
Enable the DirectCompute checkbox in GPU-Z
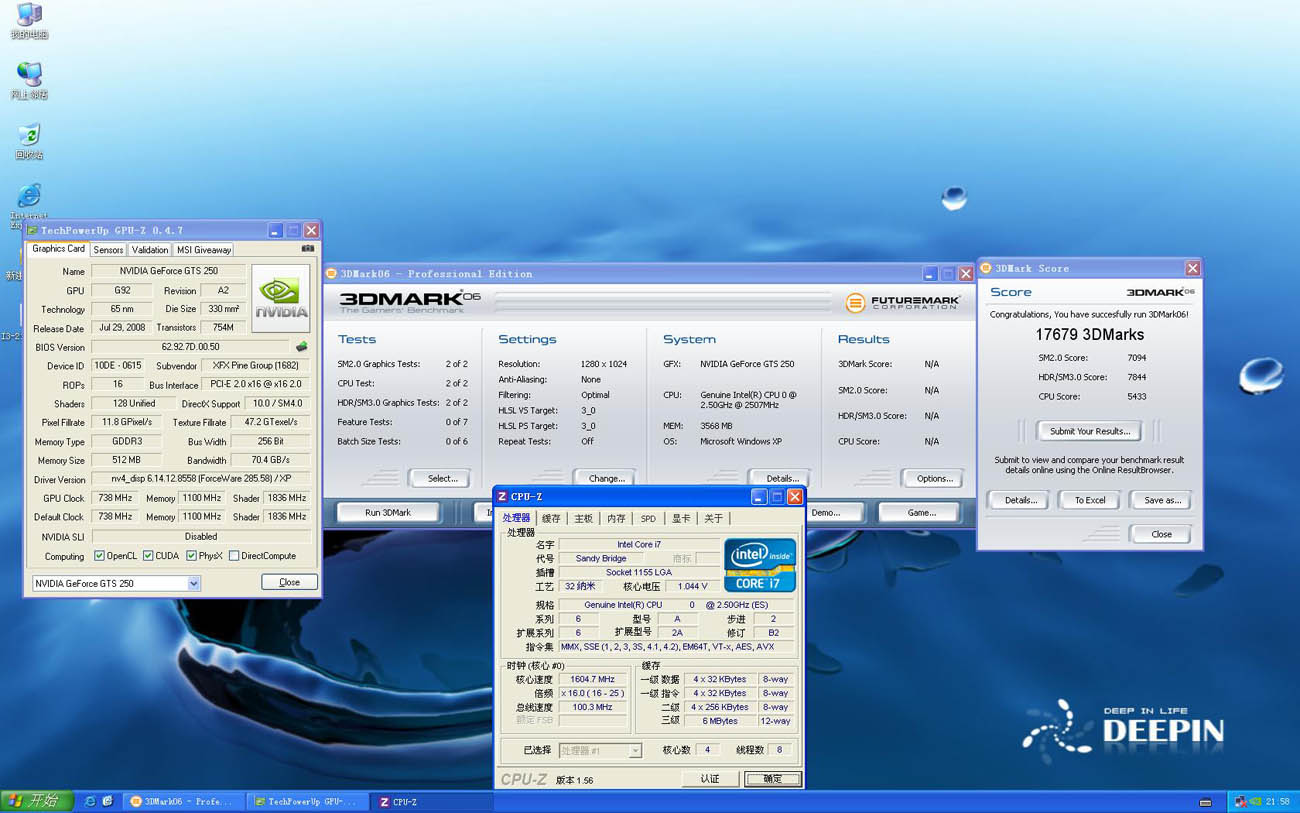[234, 556]
